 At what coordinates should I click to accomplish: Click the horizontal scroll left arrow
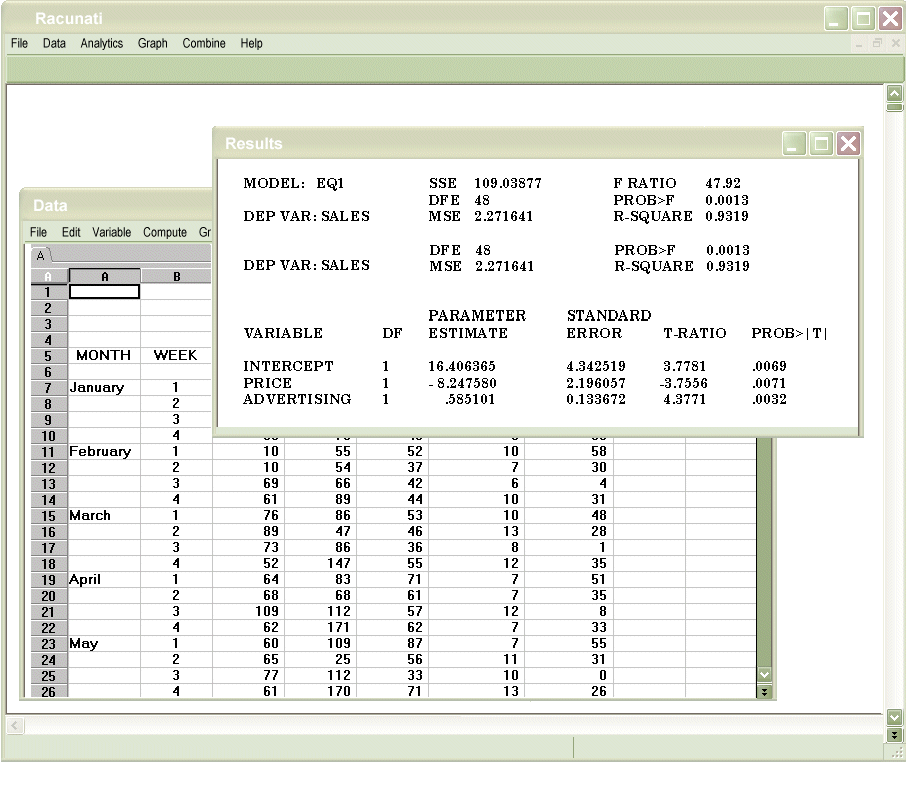[x=15, y=726]
